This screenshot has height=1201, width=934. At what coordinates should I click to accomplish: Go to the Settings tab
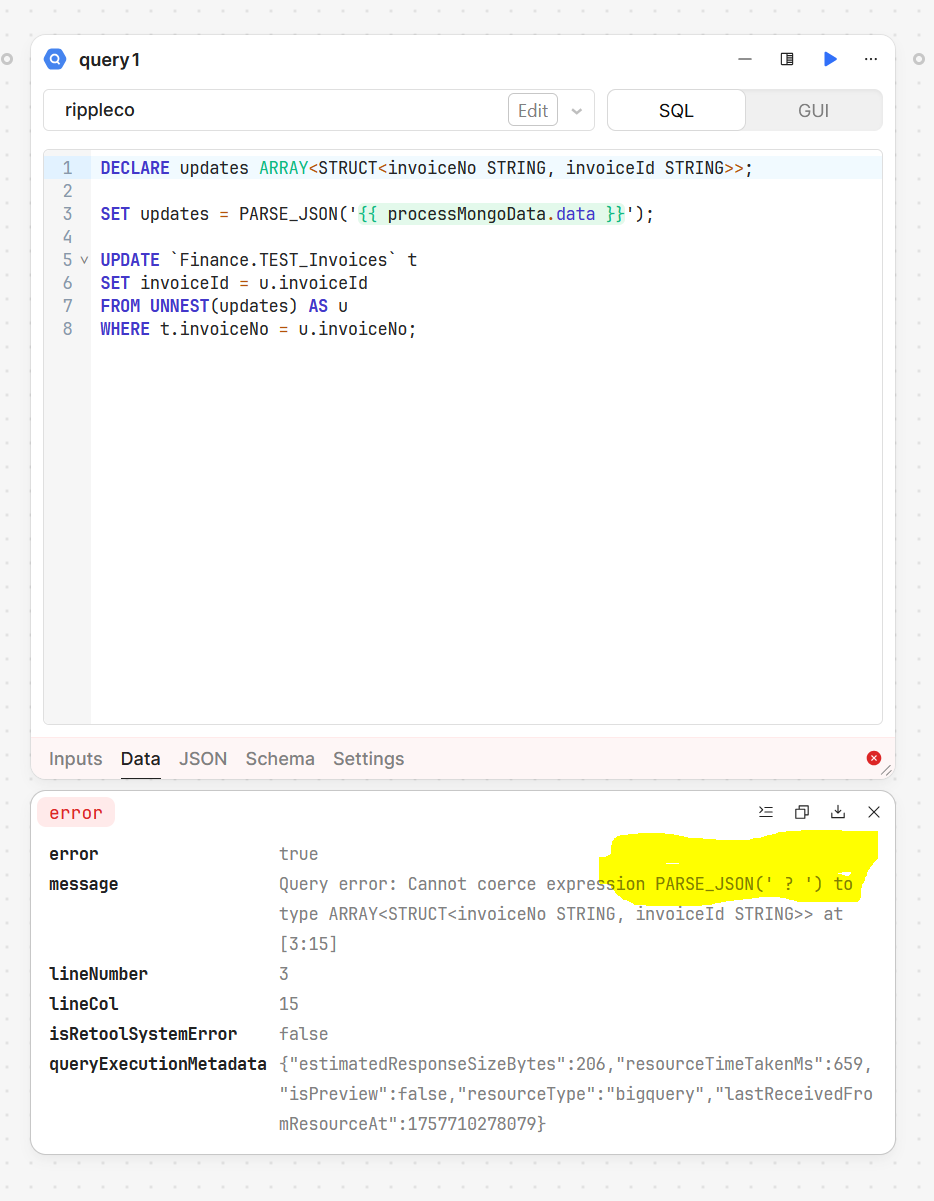[368, 759]
